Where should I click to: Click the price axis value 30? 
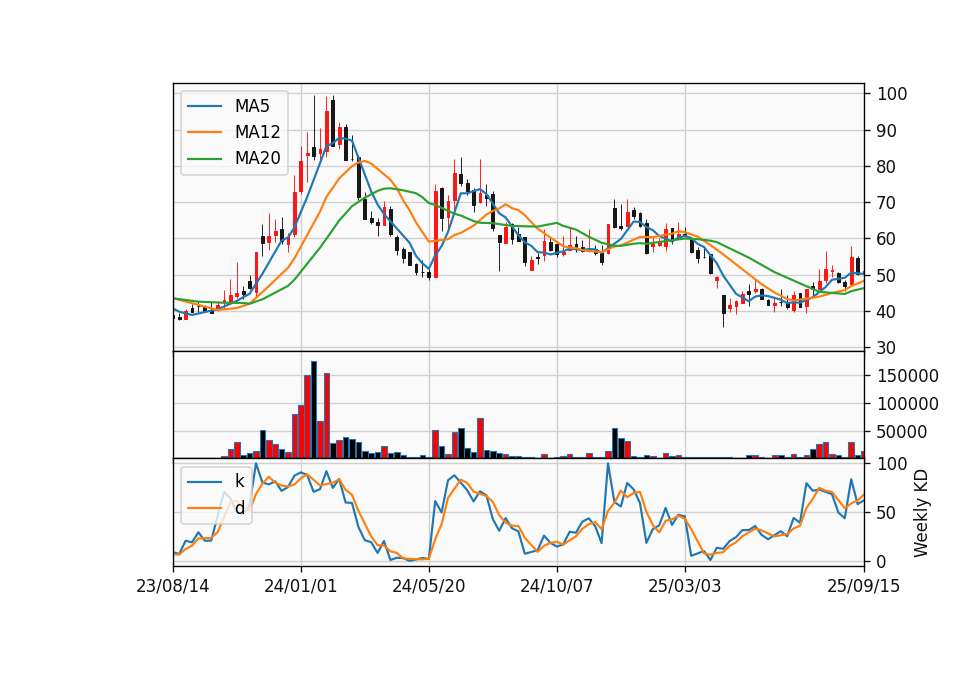tap(887, 348)
